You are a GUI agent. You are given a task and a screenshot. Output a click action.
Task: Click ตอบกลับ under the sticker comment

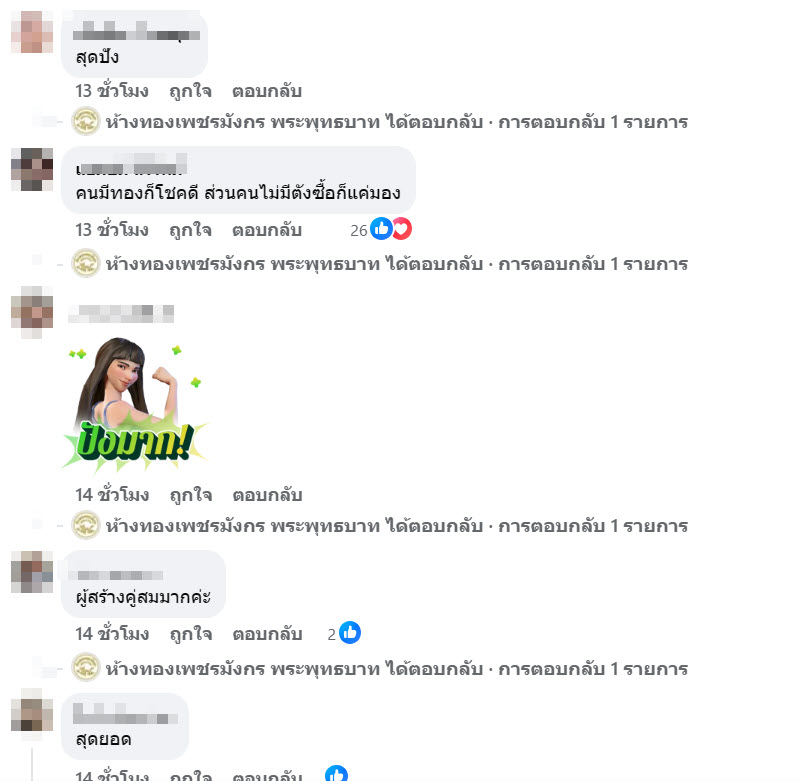(x=267, y=495)
